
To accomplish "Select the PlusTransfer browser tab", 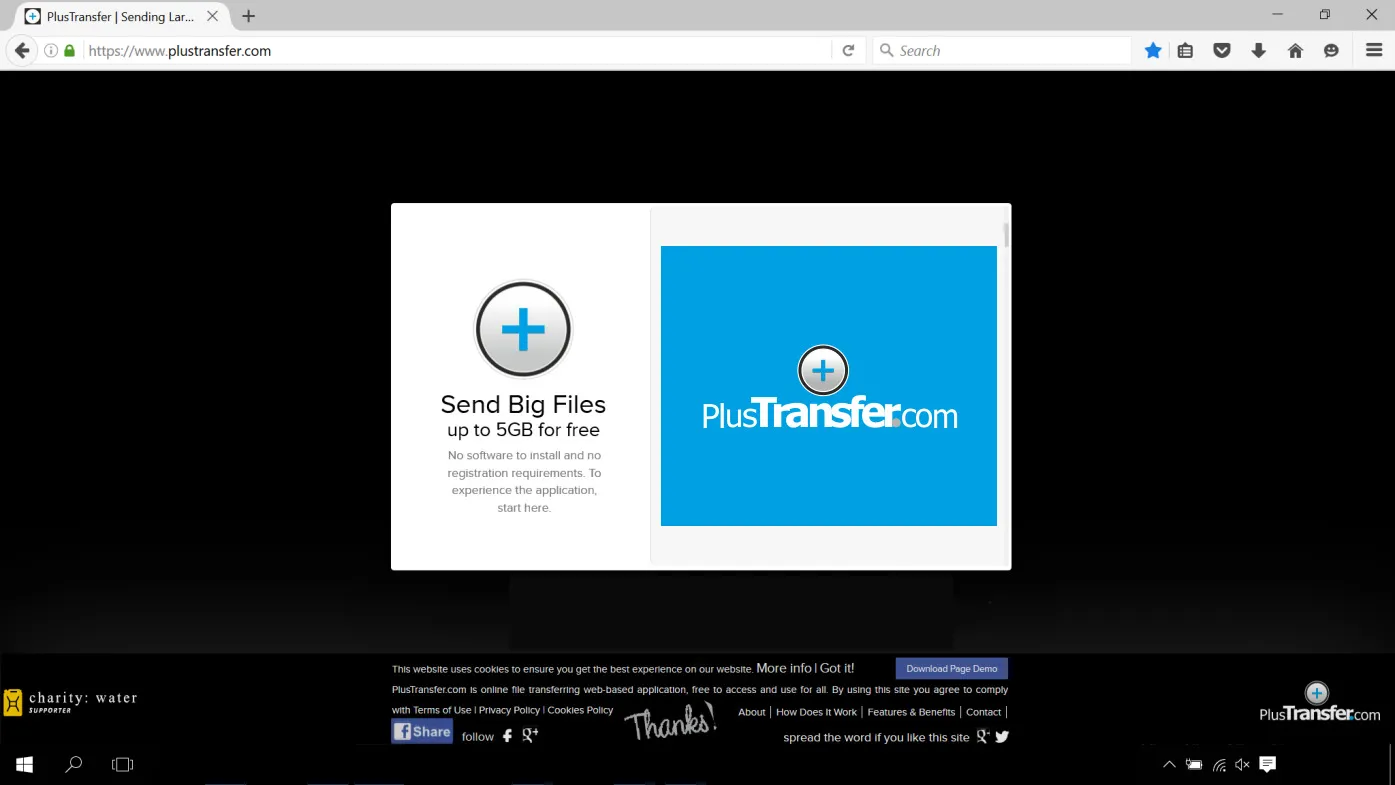I will [115, 16].
